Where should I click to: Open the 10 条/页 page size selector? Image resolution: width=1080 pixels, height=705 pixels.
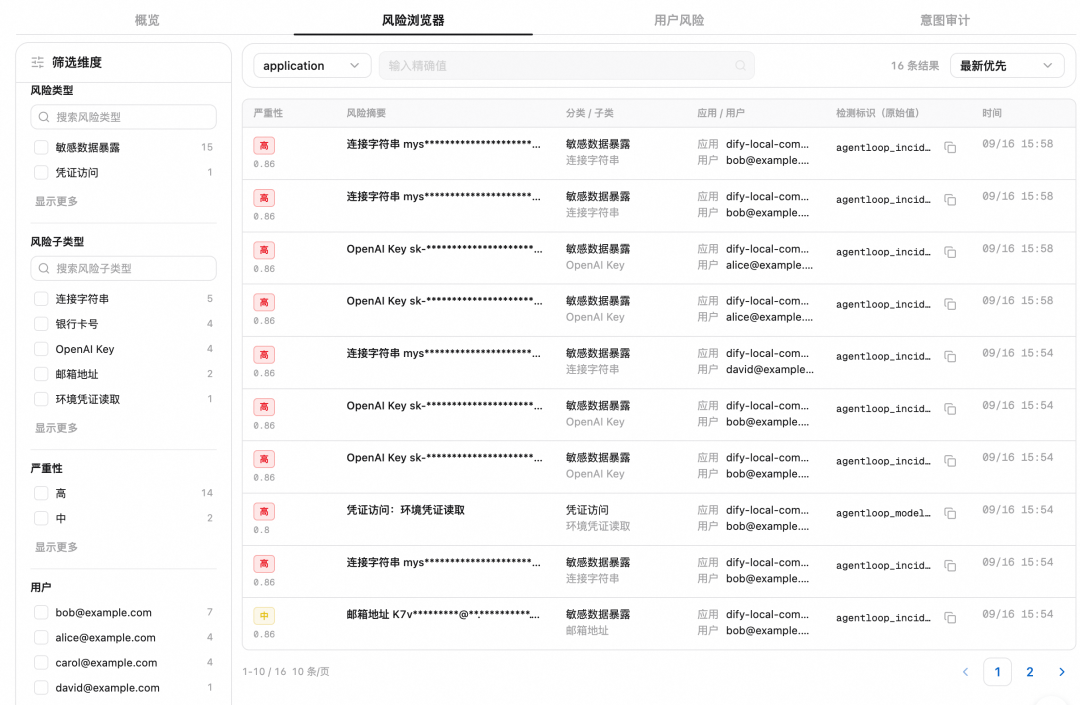pos(311,672)
